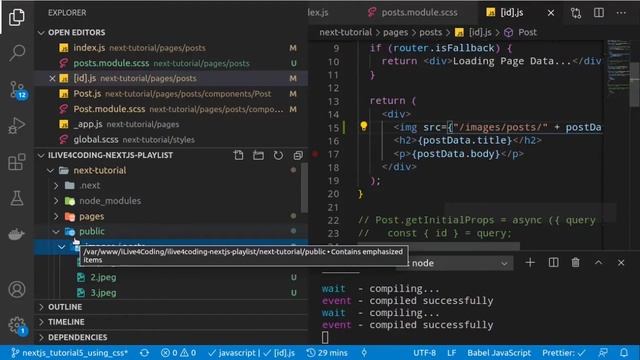Open changes compare icon in editor toolbar

tap(576, 13)
